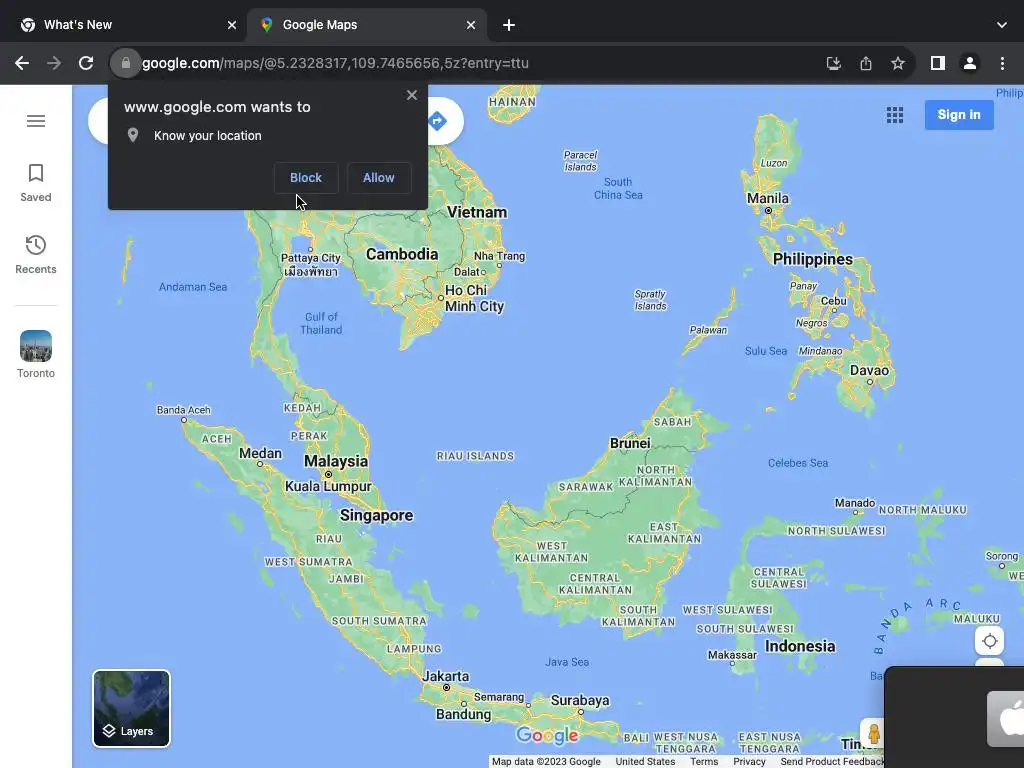Click the site lock icon
The height and width of the screenshot is (768, 1024).
[125, 63]
